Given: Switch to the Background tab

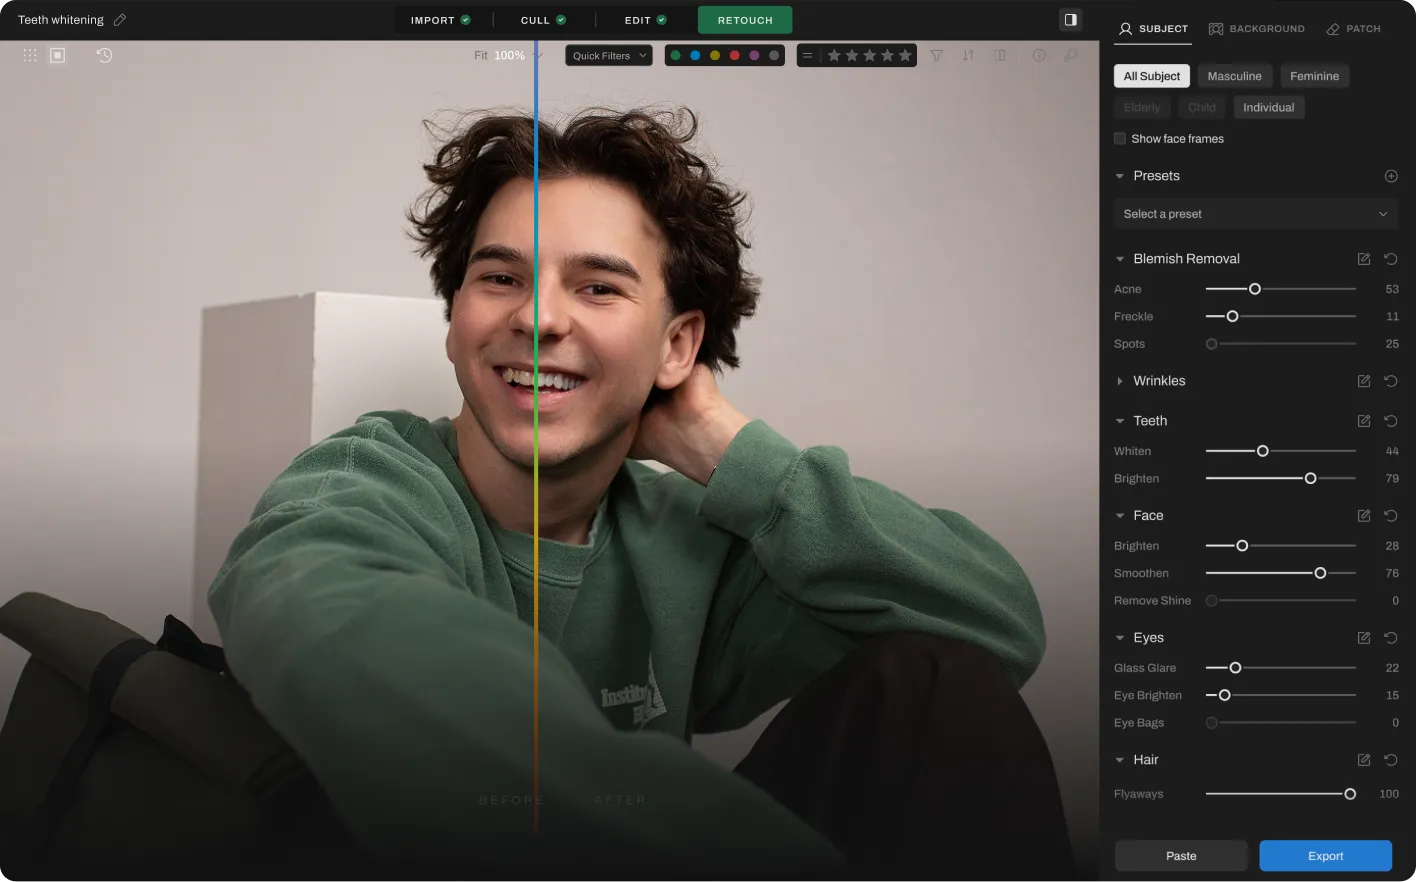Looking at the screenshot, I should tap(1257, 29).
